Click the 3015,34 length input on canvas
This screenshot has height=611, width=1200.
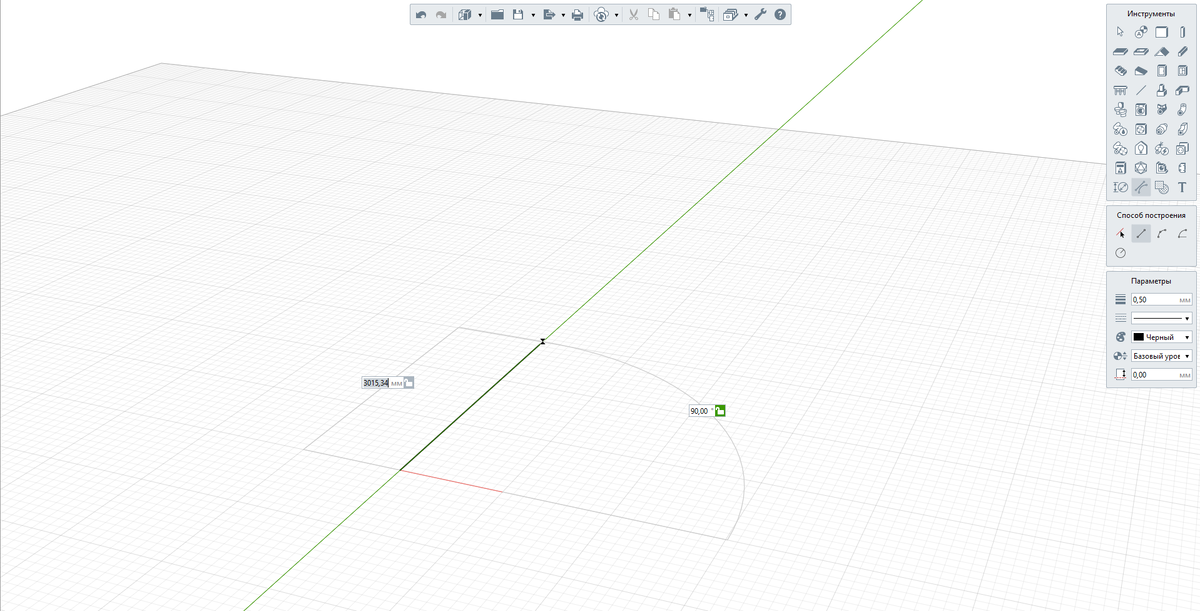[x=382, y=383]
